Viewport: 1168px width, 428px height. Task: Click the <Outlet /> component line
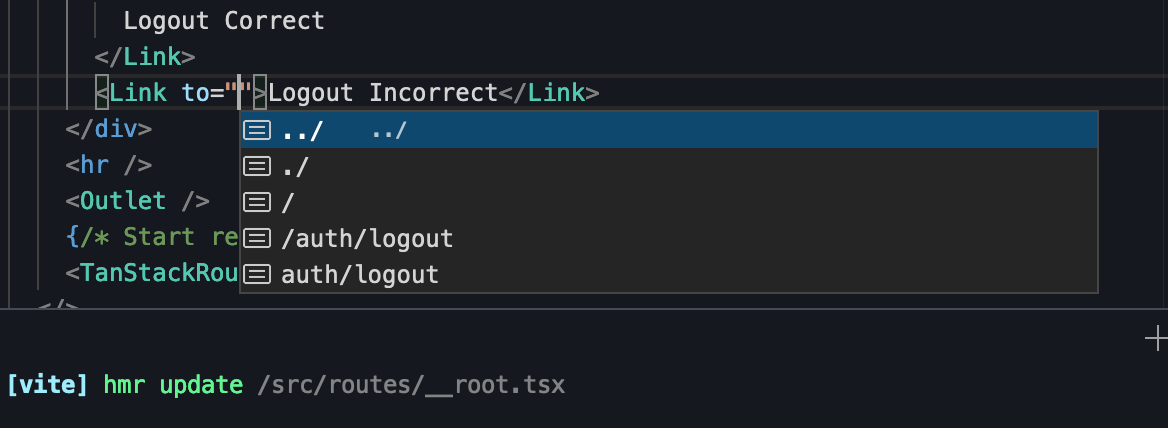click(x=138, y=201)
